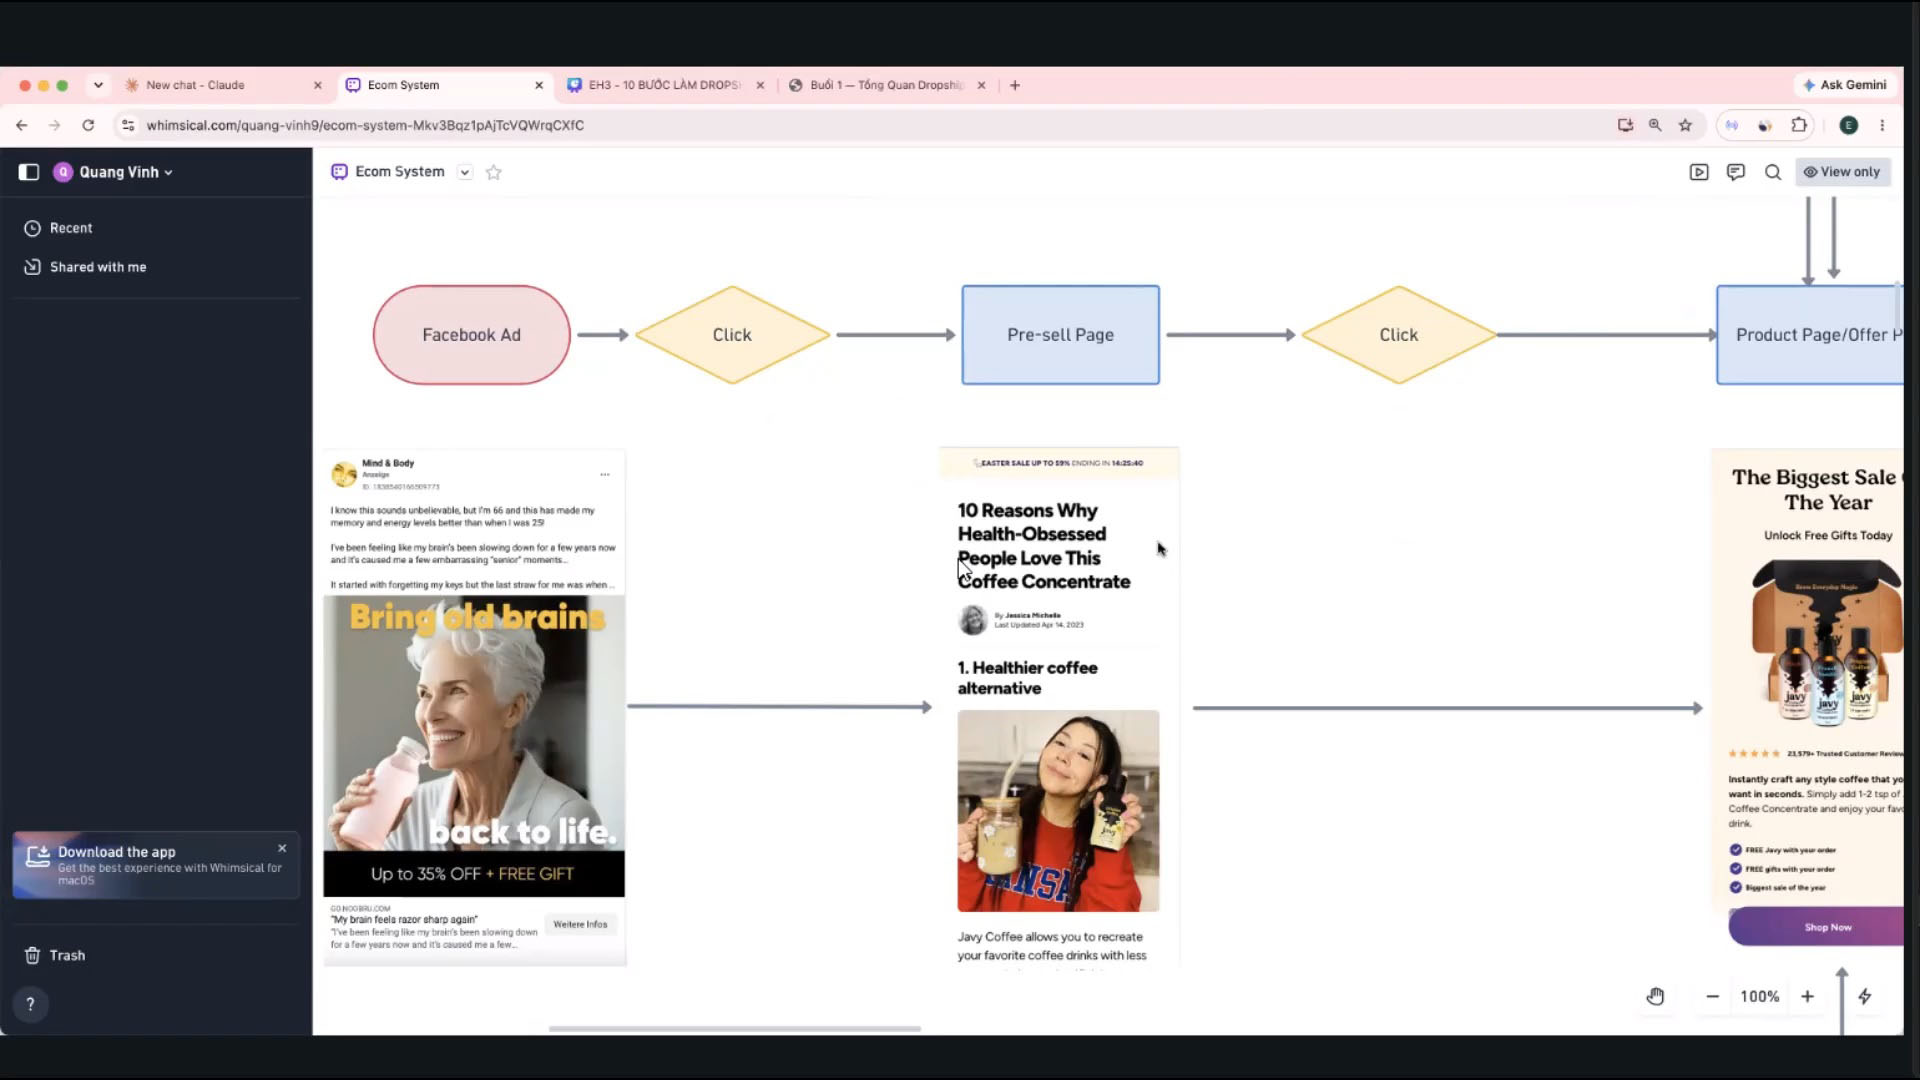Image resolution: width=1920 pixels, height=1080 pixels.
Task: Click the Whimsical board icon beside Ecom System
Action: click(x=339, y=172)
